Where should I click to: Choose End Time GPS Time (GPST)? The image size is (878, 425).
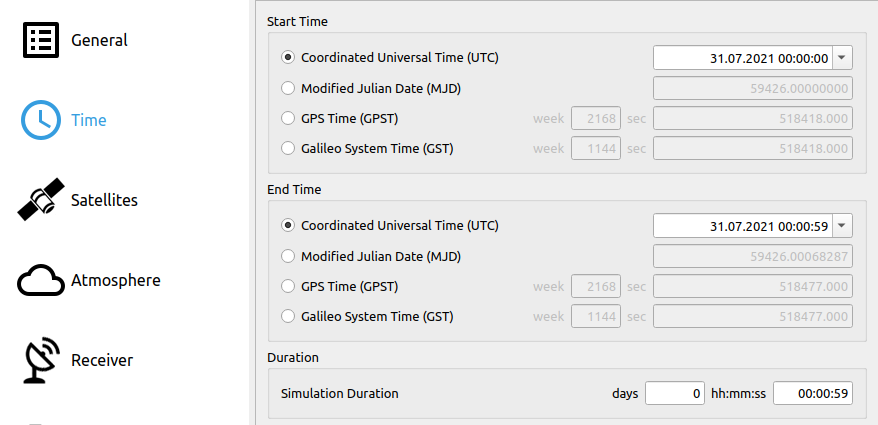(289, 287)
